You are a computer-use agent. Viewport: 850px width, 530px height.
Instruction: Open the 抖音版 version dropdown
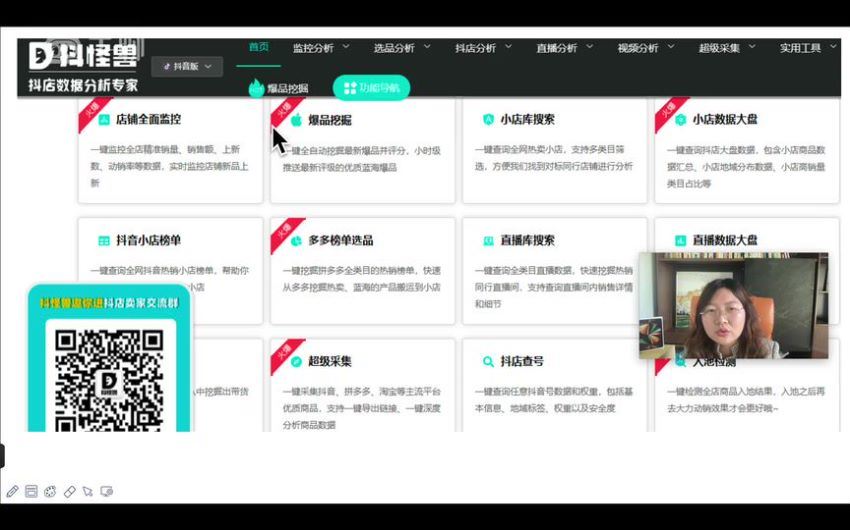(187, 66)
